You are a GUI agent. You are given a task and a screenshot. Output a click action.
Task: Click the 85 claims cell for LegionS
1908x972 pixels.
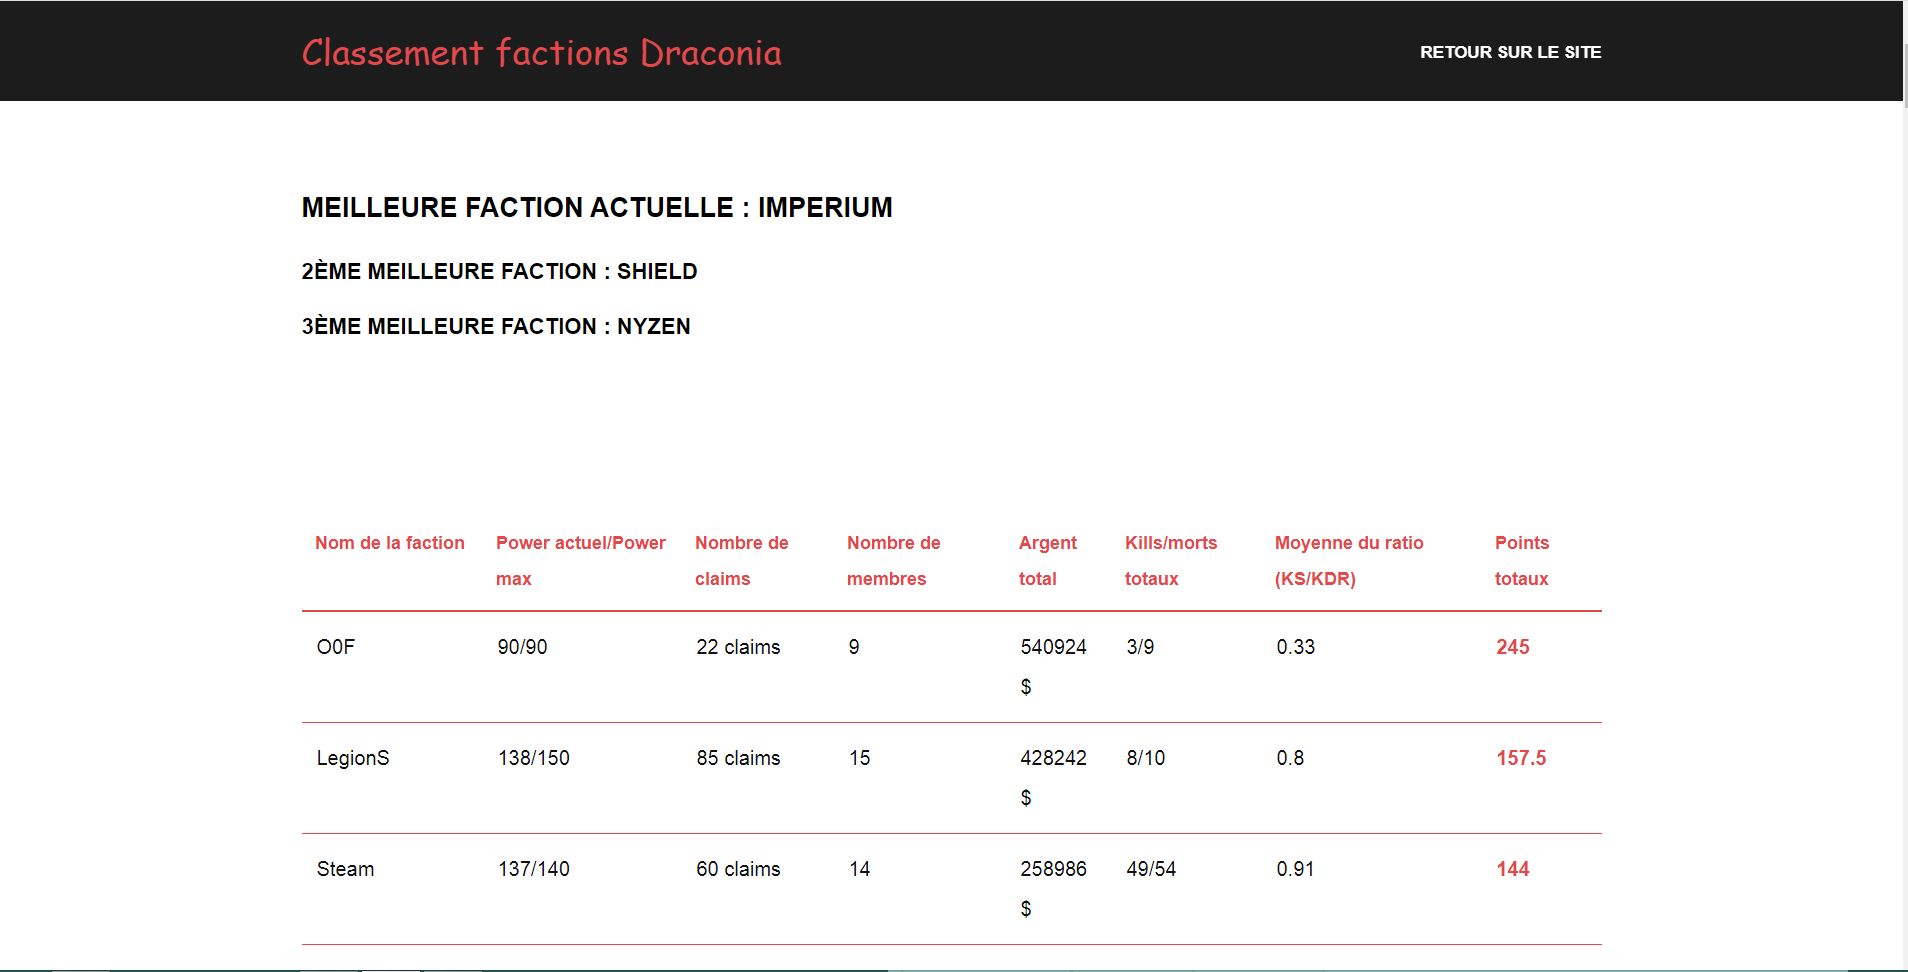click(737, 758)
